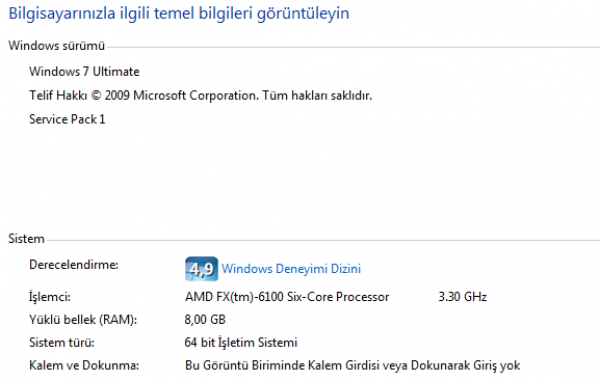Click the Sistem türü label
The height and width of the screenshot is (381, 600).
(x=62, y=342)
